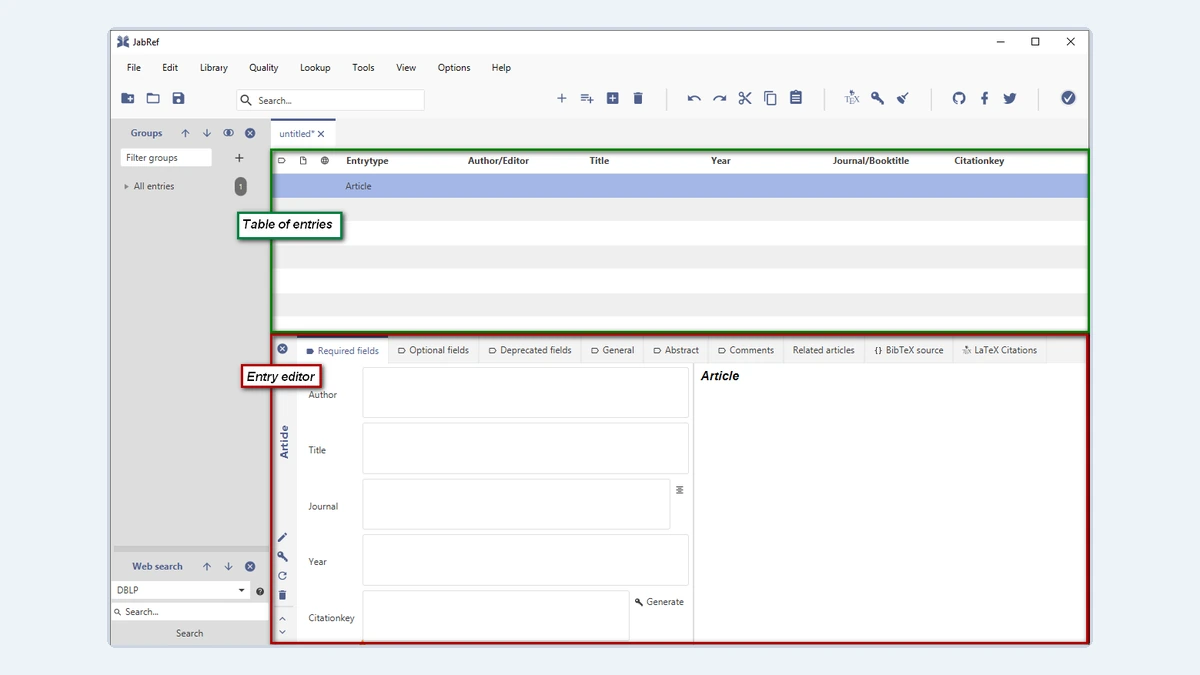The height and width of the screenshot is (675, 1200).
Task: Open the File menu
Action: pyautogui.click(x=134, y=68)
